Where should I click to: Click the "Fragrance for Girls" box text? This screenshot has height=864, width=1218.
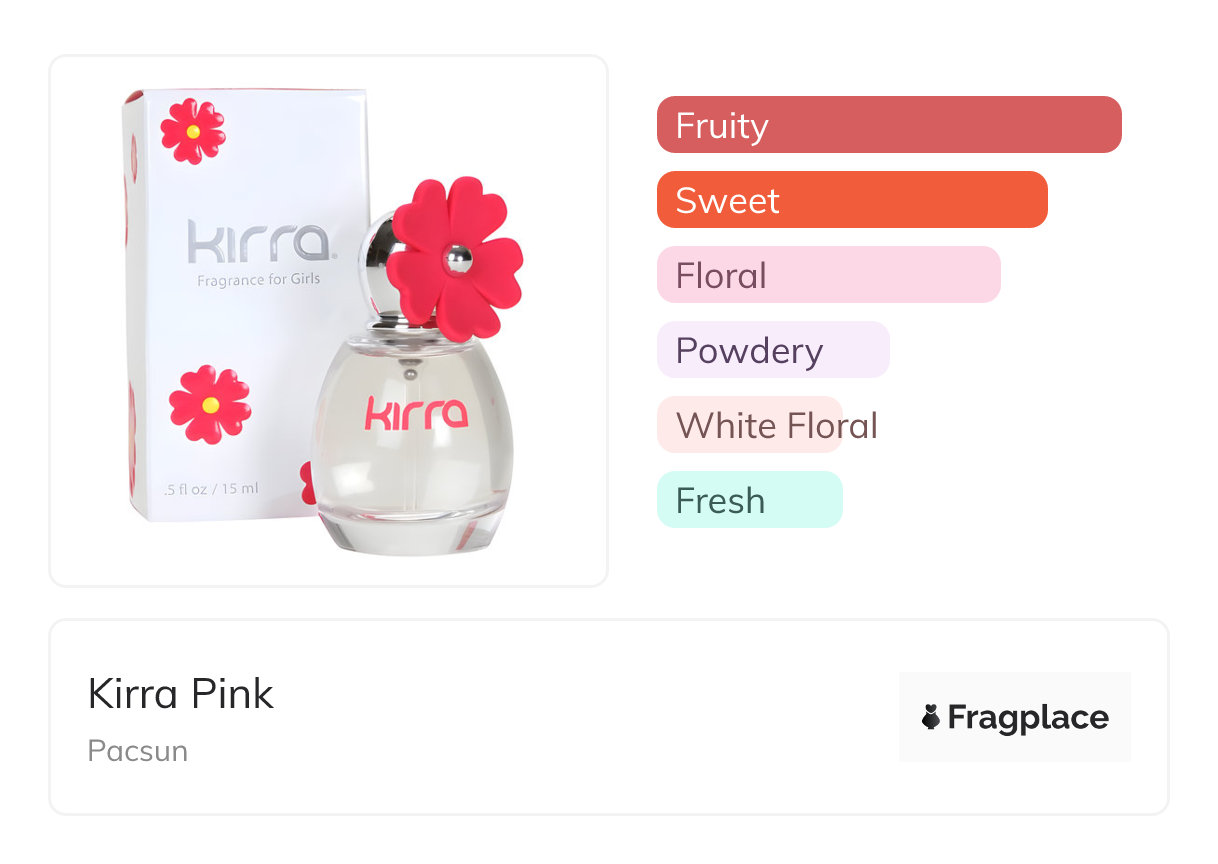pyautogui.click(x=258, y=280)
